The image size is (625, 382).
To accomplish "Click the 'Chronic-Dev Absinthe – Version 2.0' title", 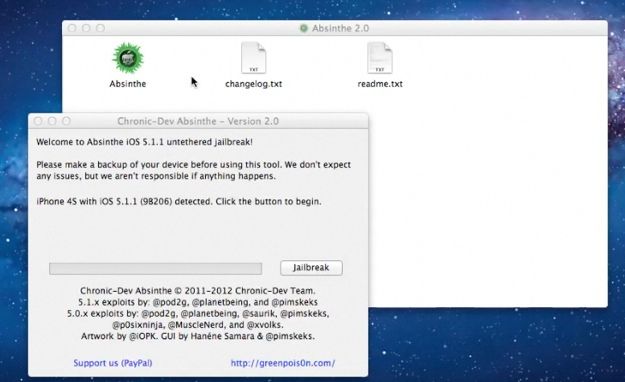I will [198, 121].
